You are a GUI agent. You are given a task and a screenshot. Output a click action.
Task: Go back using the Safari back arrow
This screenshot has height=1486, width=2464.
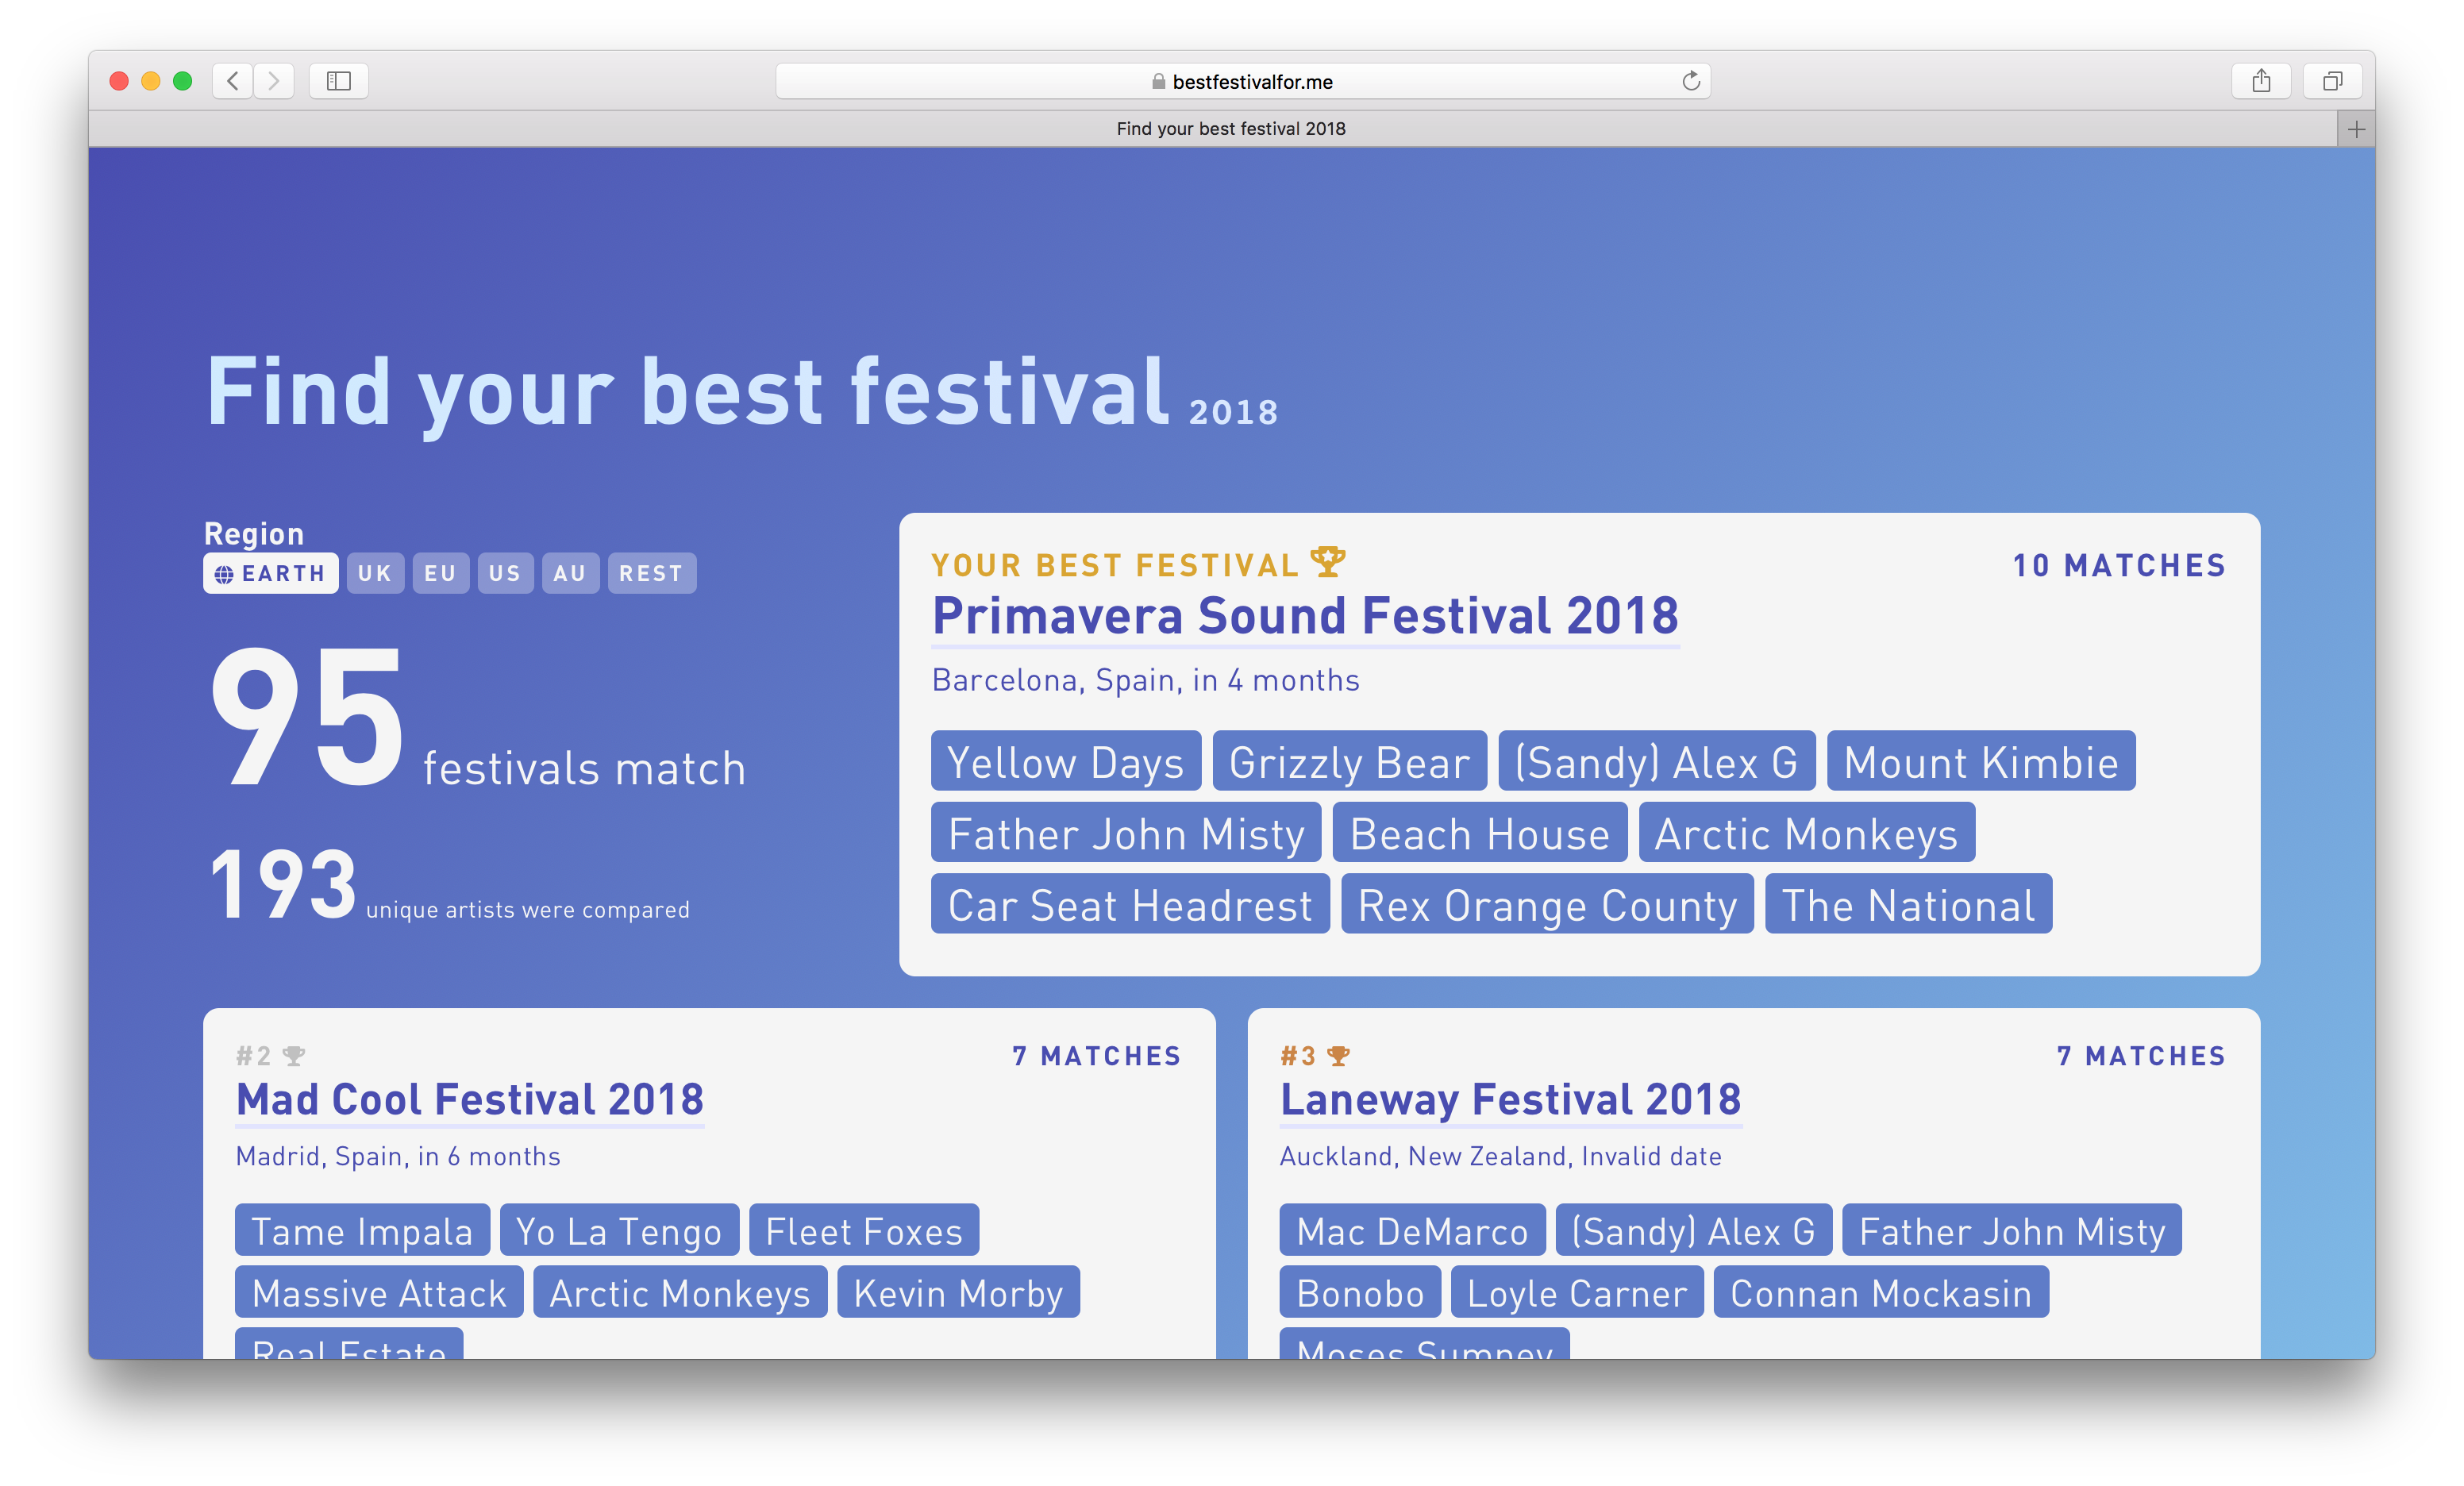(x=233, y=81)
